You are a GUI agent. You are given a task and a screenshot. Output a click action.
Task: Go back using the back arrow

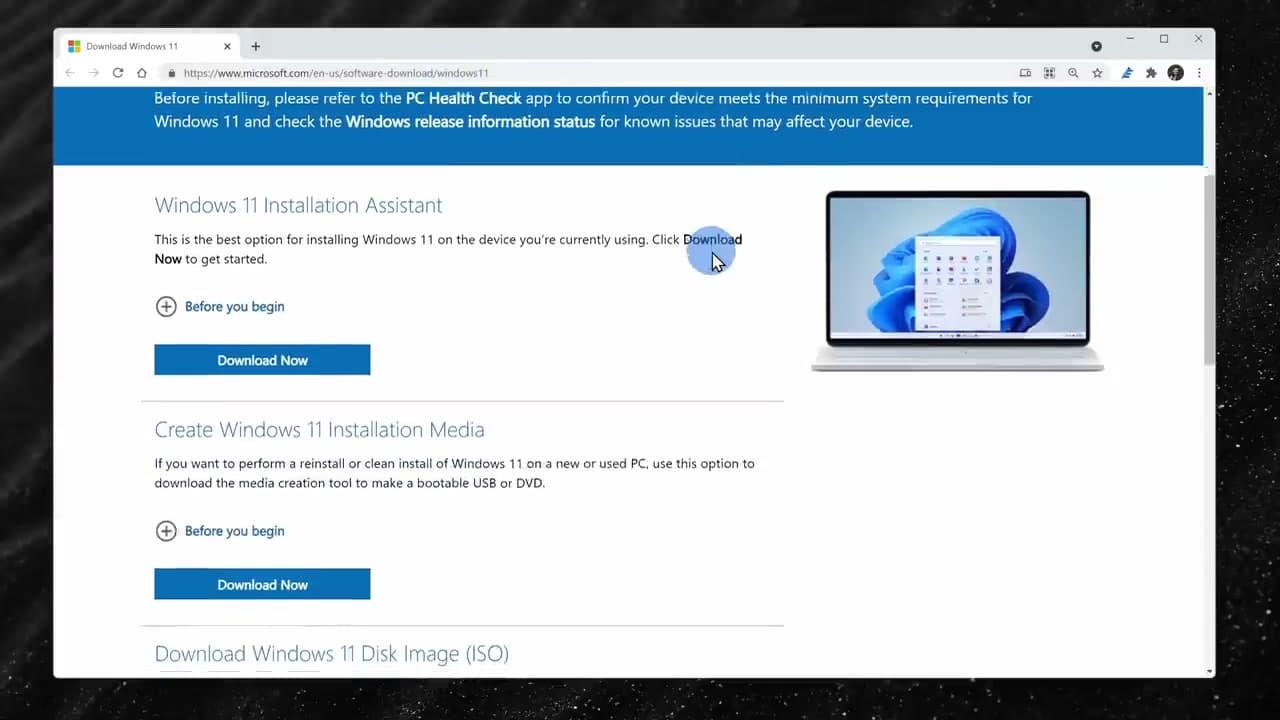click(70, 73)
